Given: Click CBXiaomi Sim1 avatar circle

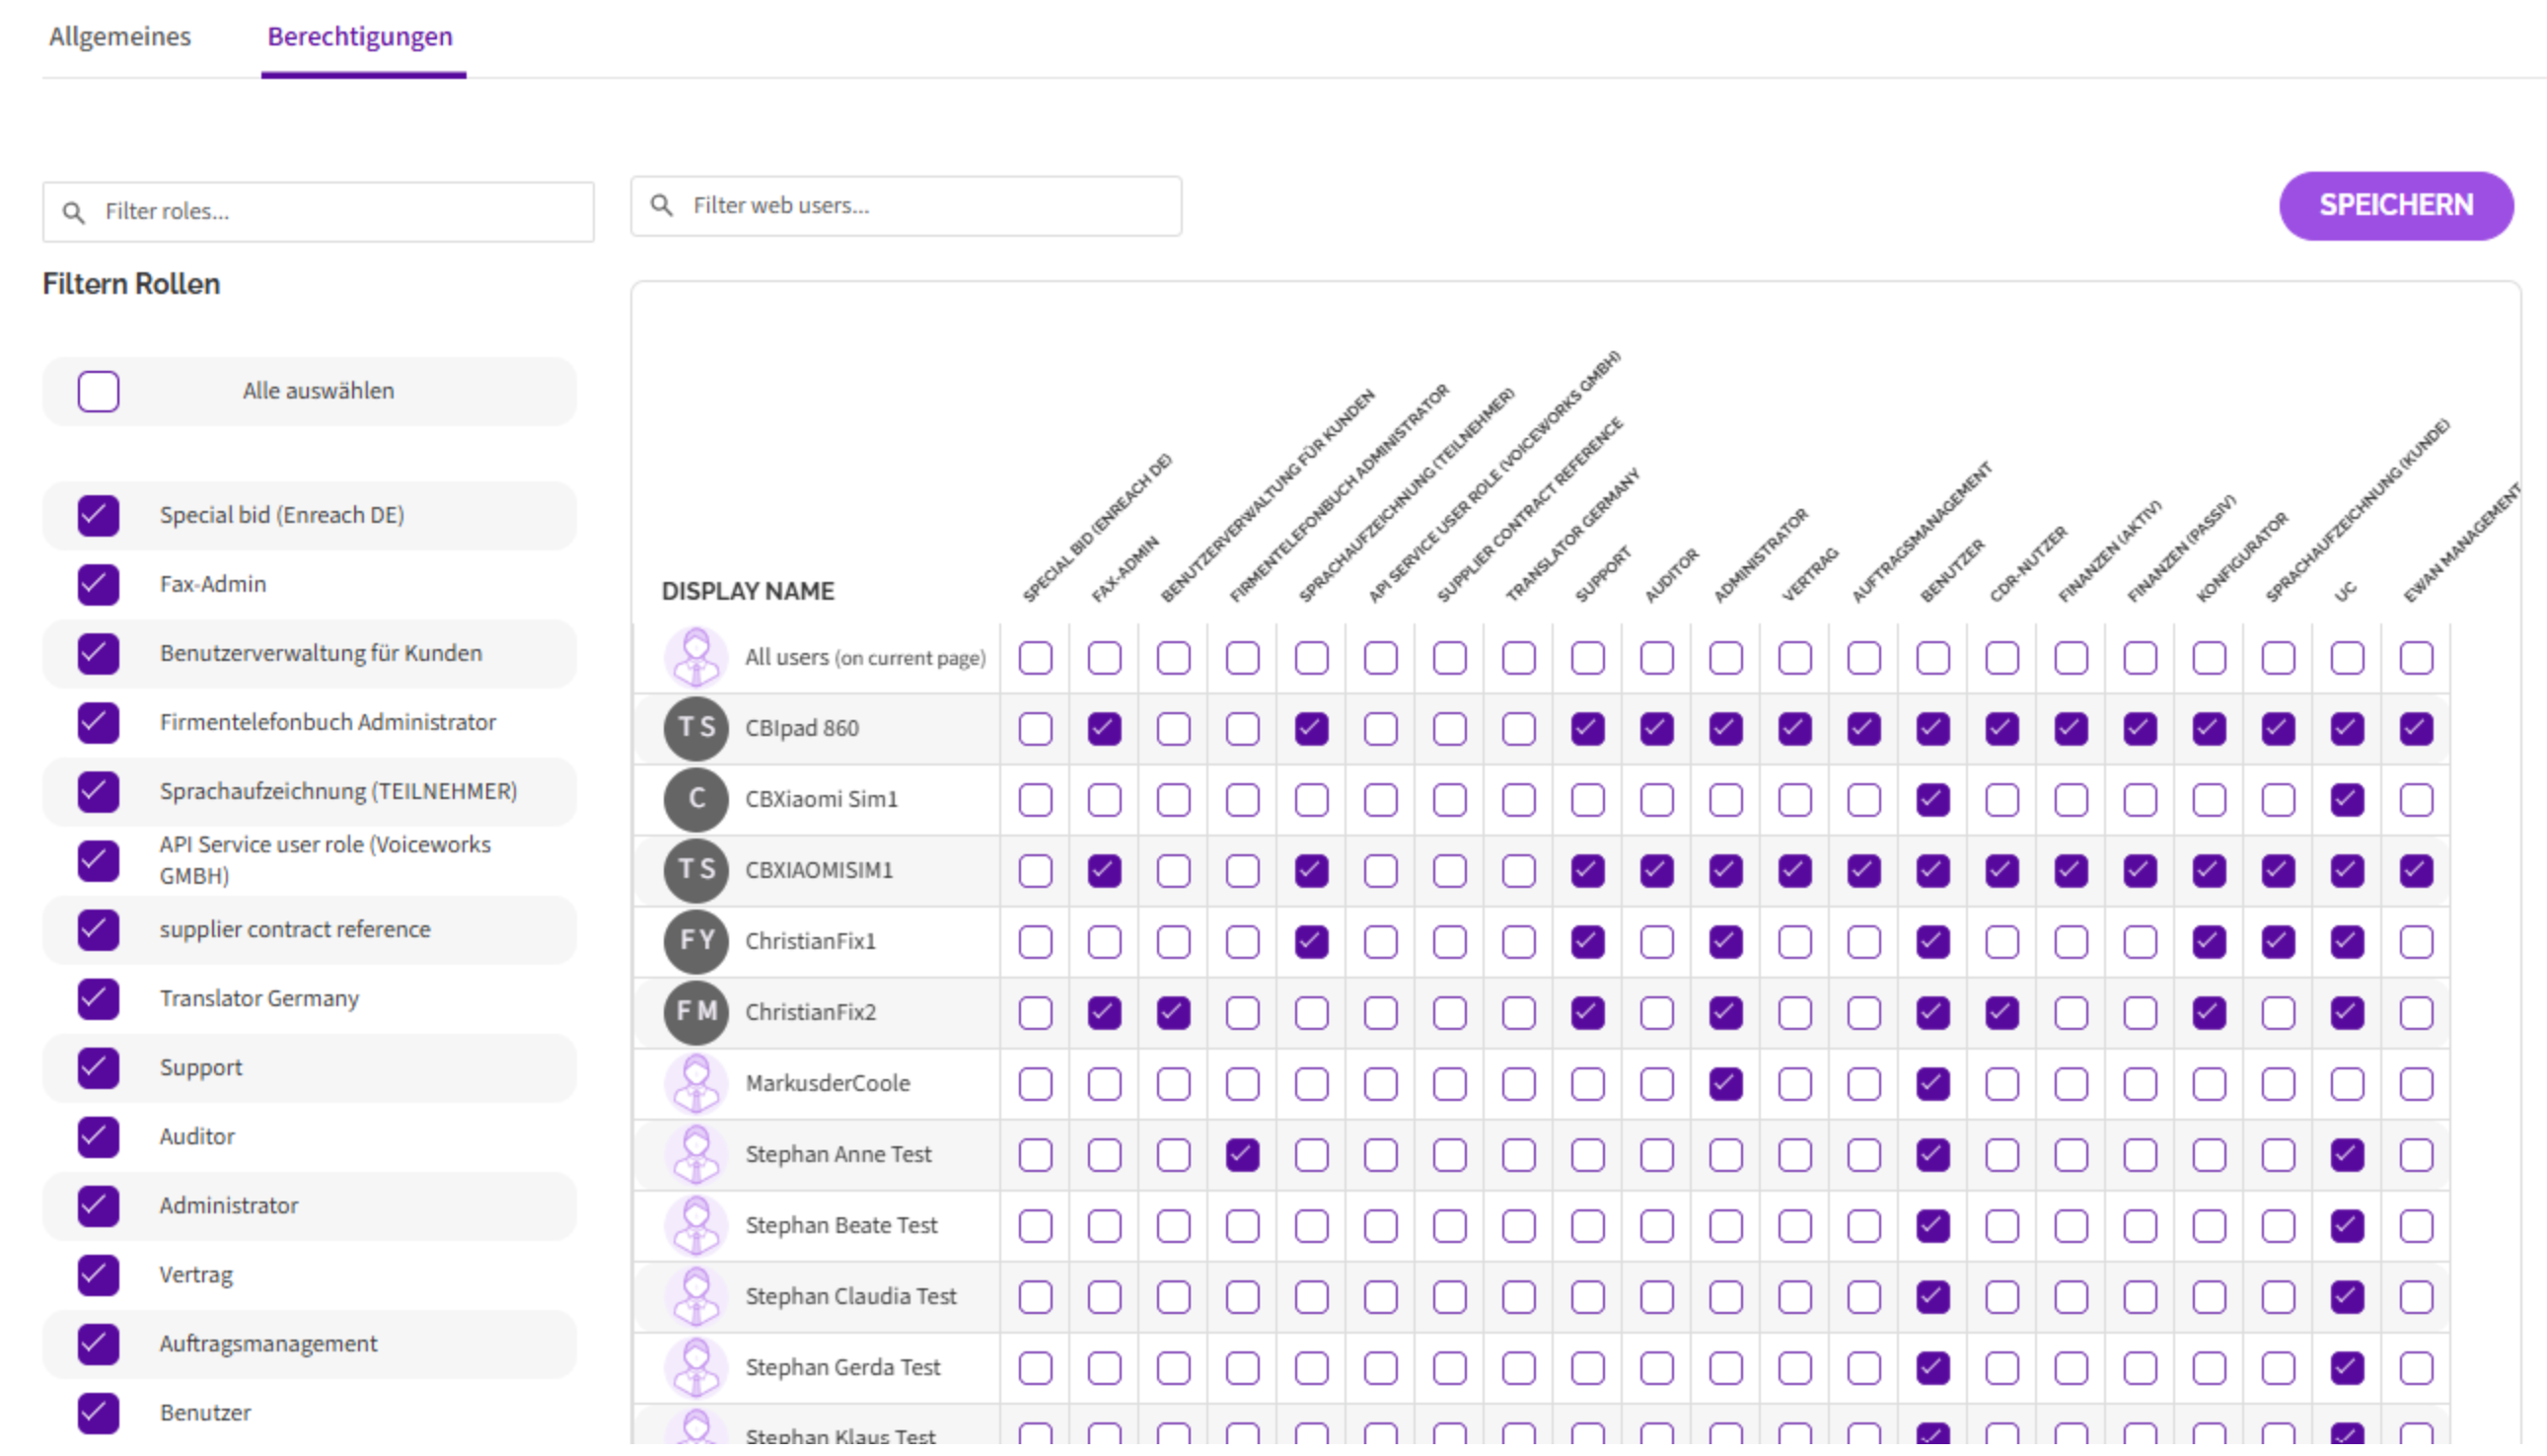Looking at the screenshot, I should (696, 799).
